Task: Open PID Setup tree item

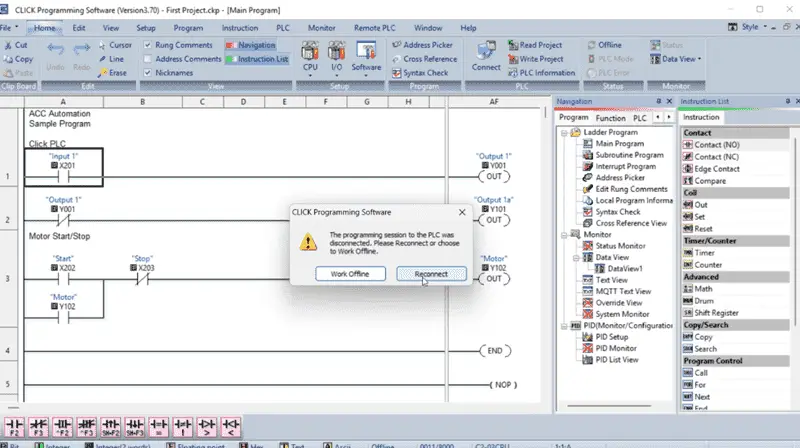Action: pyautogui.click(x=606, y=337)
